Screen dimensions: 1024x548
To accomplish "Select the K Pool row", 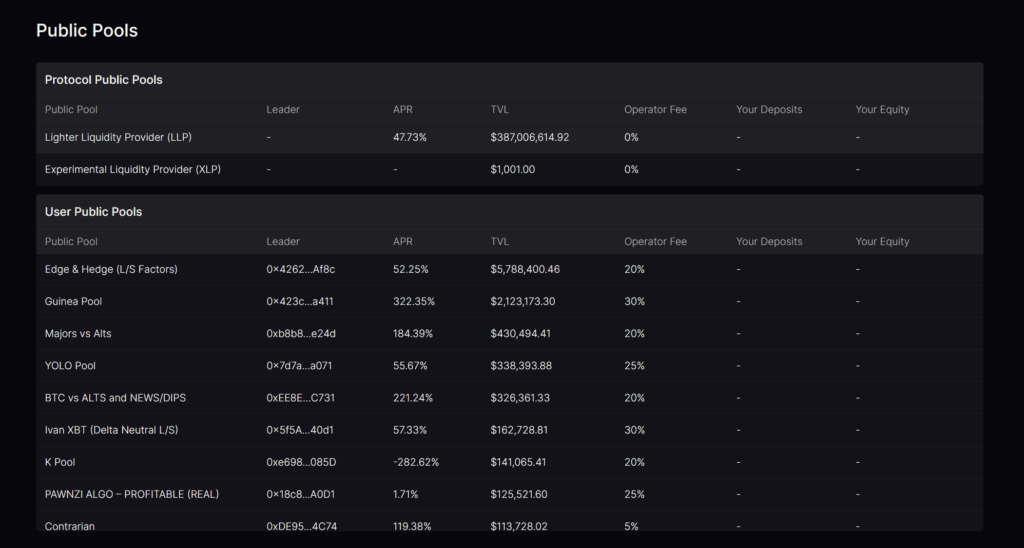I will (x=60, y=462).
